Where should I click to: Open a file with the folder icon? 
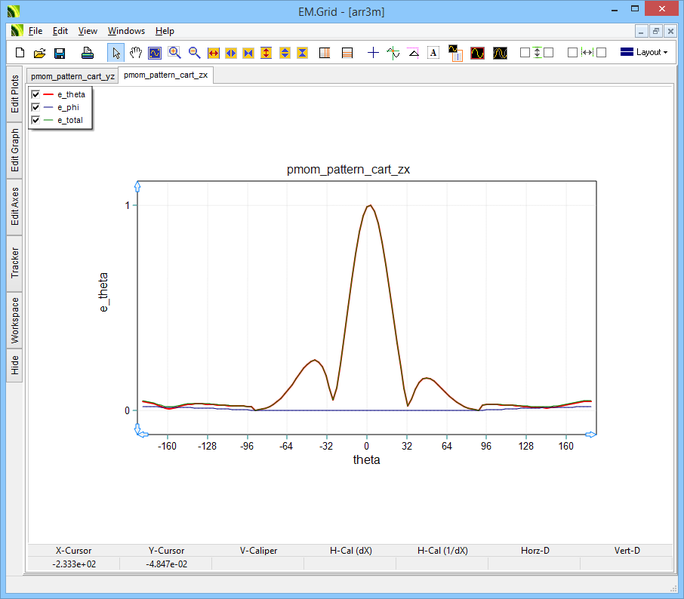[x=39, y=52]
